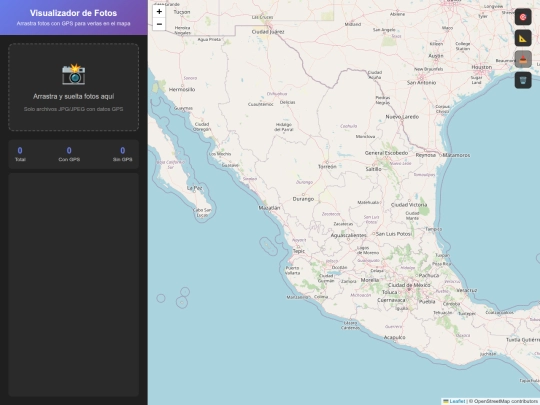Click the 'Ciudad Juárez' city label

click(268, 32)
